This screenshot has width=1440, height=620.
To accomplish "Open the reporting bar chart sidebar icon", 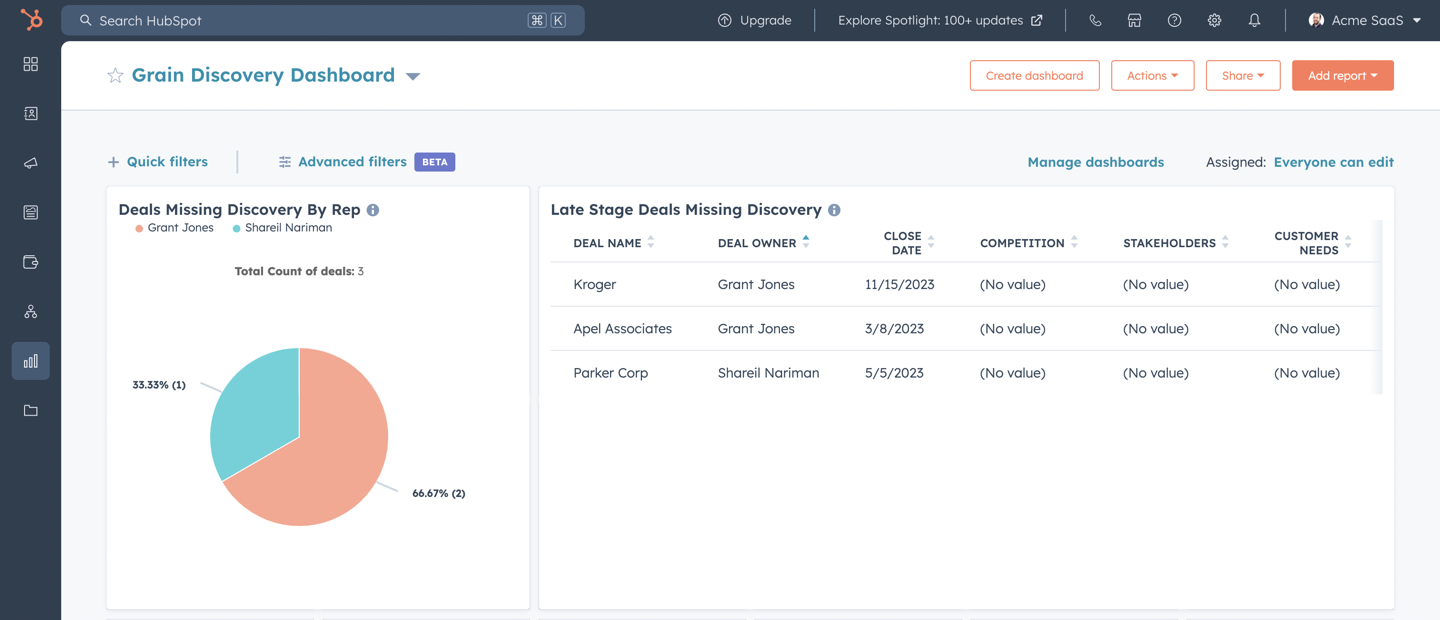I will [31, 361].
